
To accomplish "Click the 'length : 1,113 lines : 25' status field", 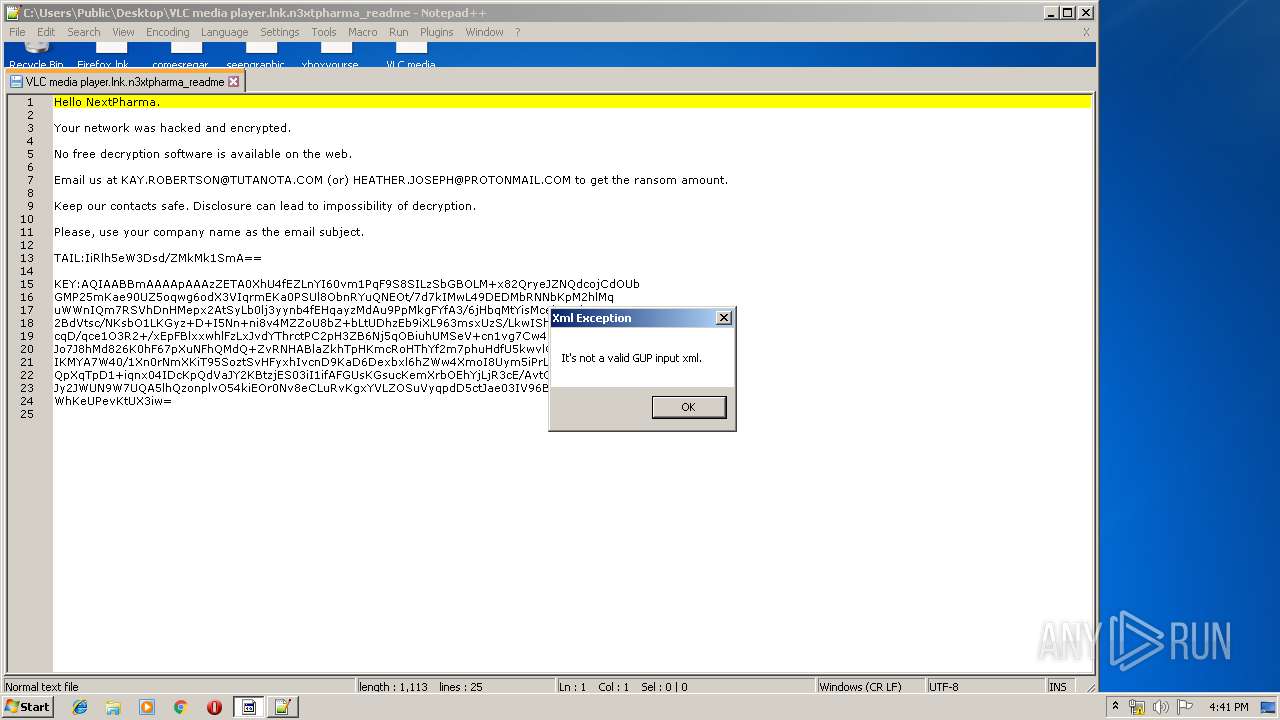I will point(456,687).
